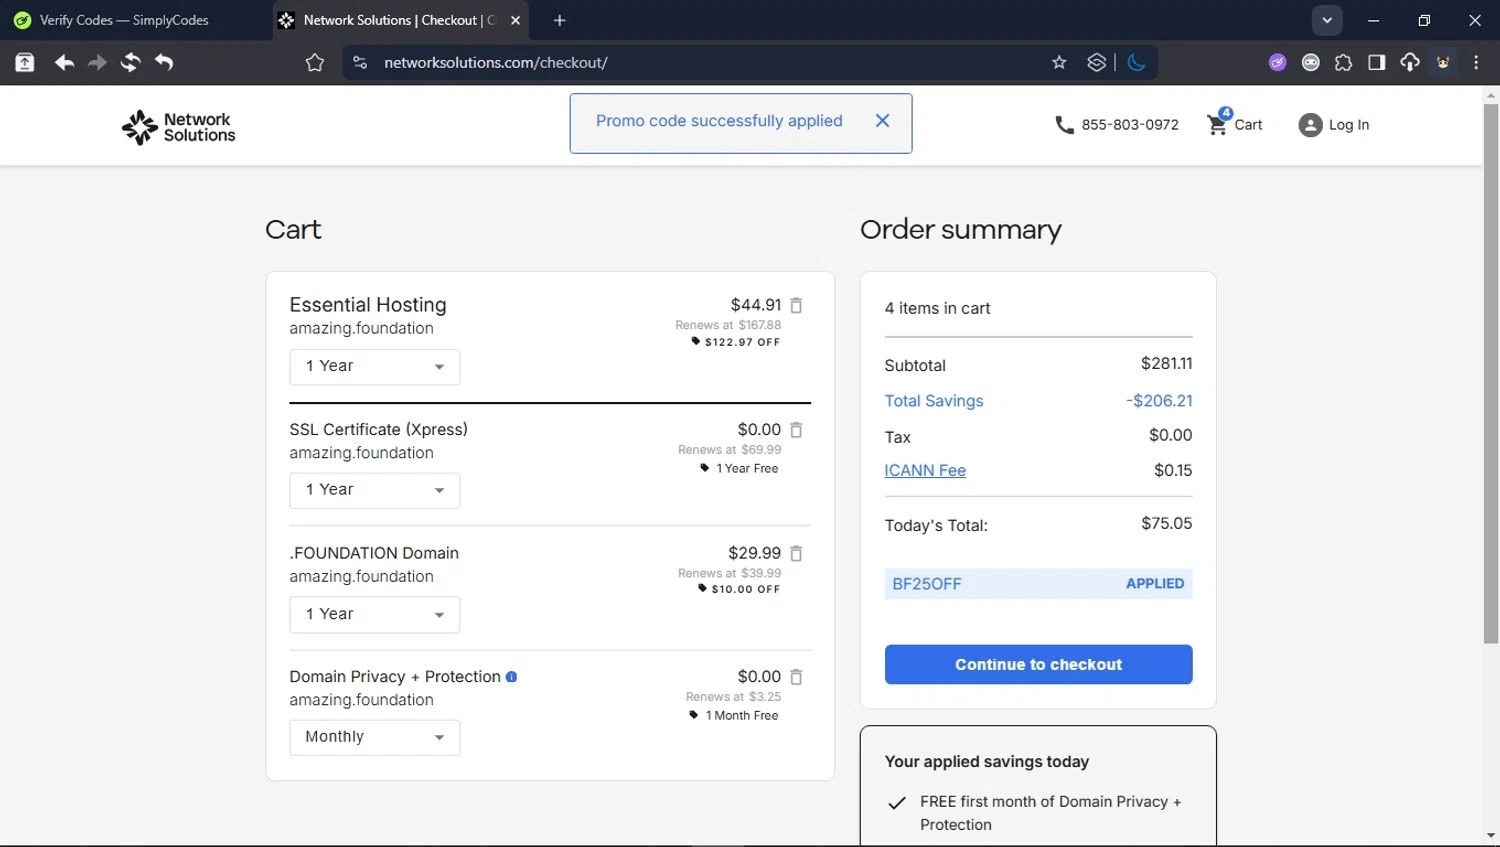Change Domain Privacy Monthly billing dropdown
Screen dimensions: 1500x847
tap(374, 737)
